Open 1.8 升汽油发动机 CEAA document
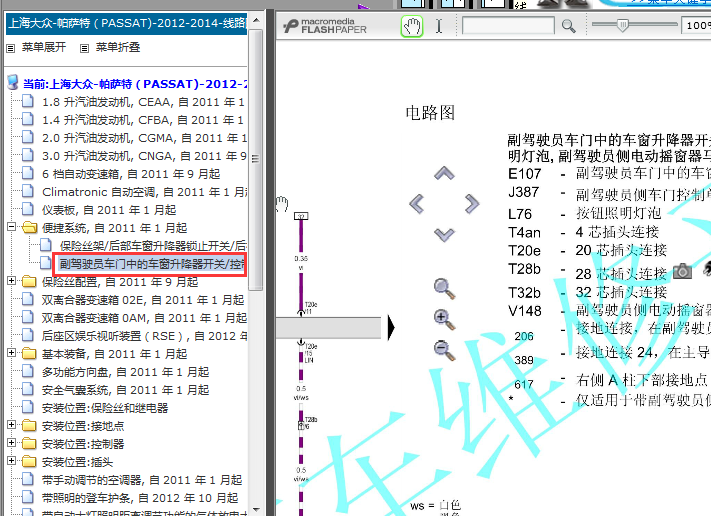 click(x=143, y=102)
